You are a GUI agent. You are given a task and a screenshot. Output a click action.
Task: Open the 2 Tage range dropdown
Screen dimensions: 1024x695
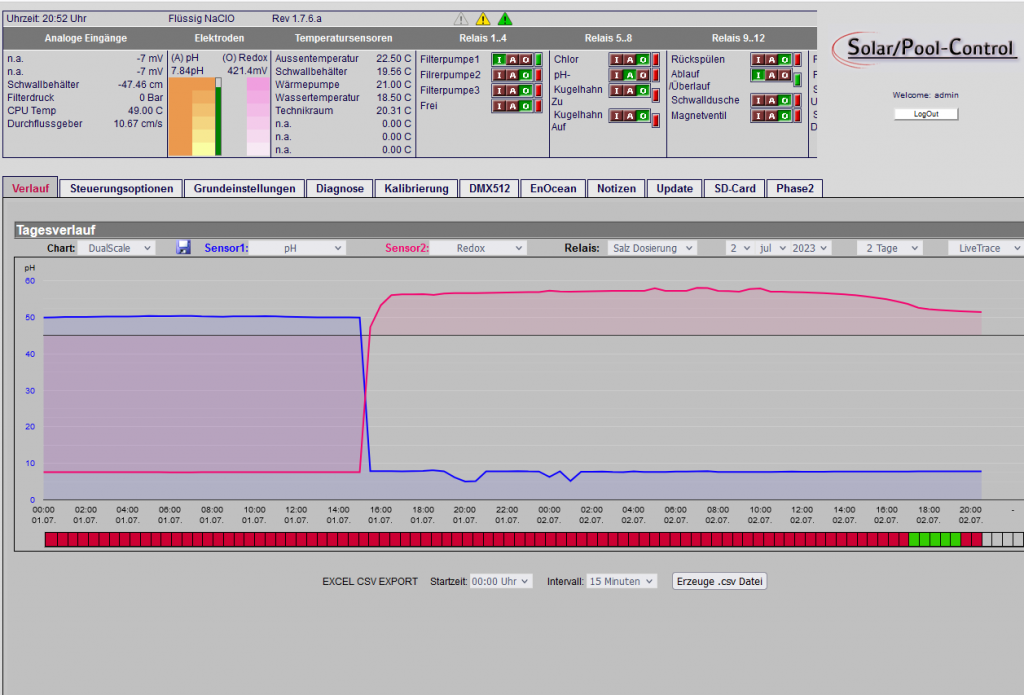point(891,248)
